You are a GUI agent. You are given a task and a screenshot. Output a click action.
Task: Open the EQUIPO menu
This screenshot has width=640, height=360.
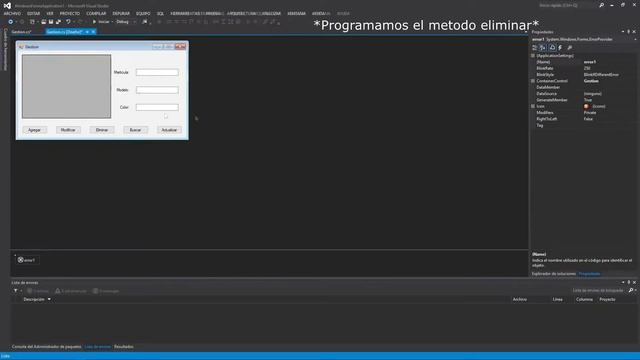point(143,13)
